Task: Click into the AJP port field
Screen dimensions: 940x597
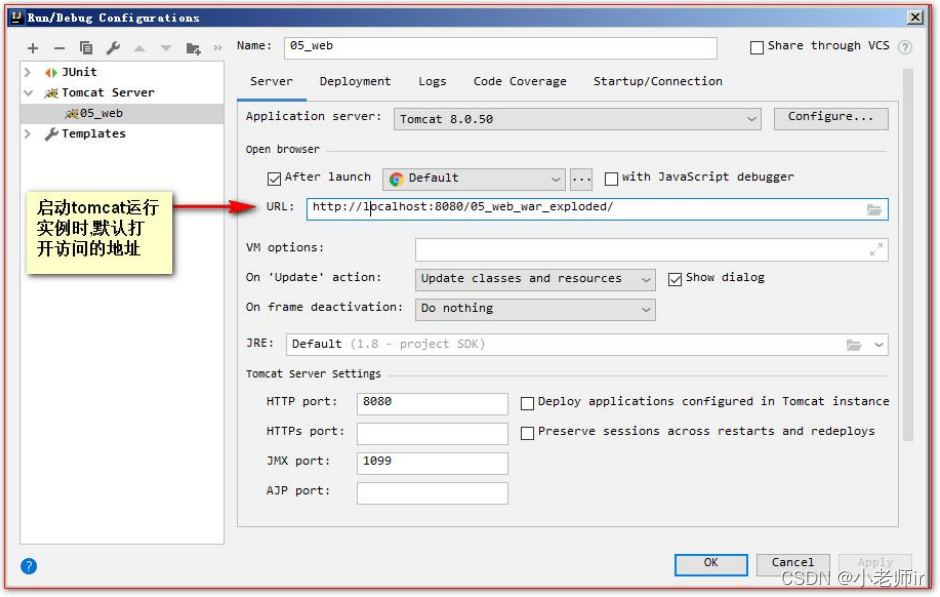Action: tap(432, 493)
